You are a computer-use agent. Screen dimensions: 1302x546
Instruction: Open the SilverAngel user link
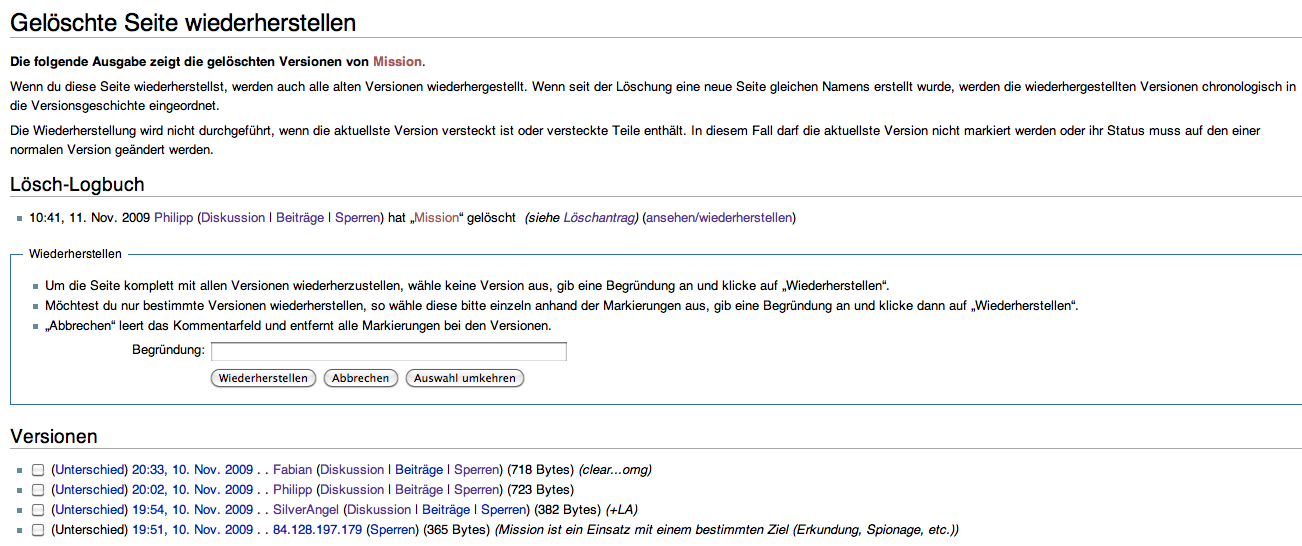[306, 509]
